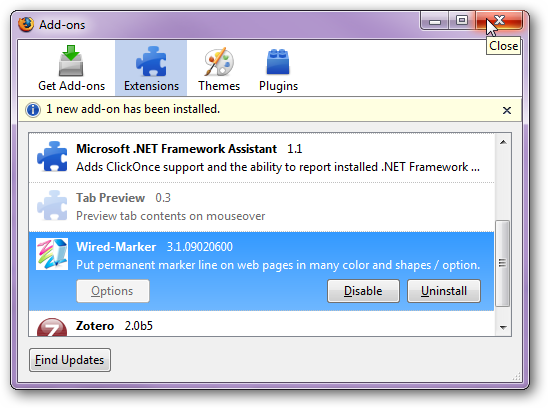548x408 pixels.
Task: Open the Get Add-ons pane
Action: pyautogui.click(x=71, y=68)
